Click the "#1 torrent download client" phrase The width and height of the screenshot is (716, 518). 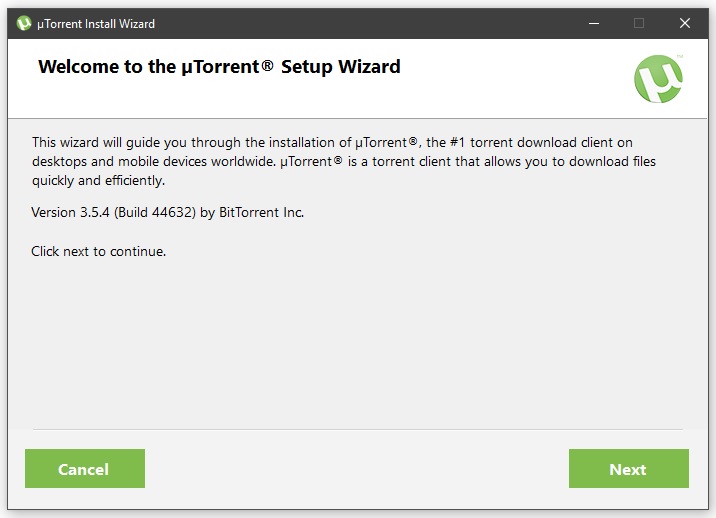pos(527,143)
